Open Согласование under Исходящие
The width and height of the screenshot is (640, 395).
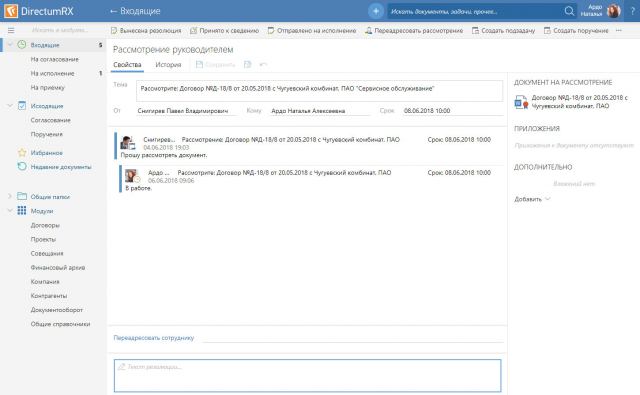click(51, 120)
